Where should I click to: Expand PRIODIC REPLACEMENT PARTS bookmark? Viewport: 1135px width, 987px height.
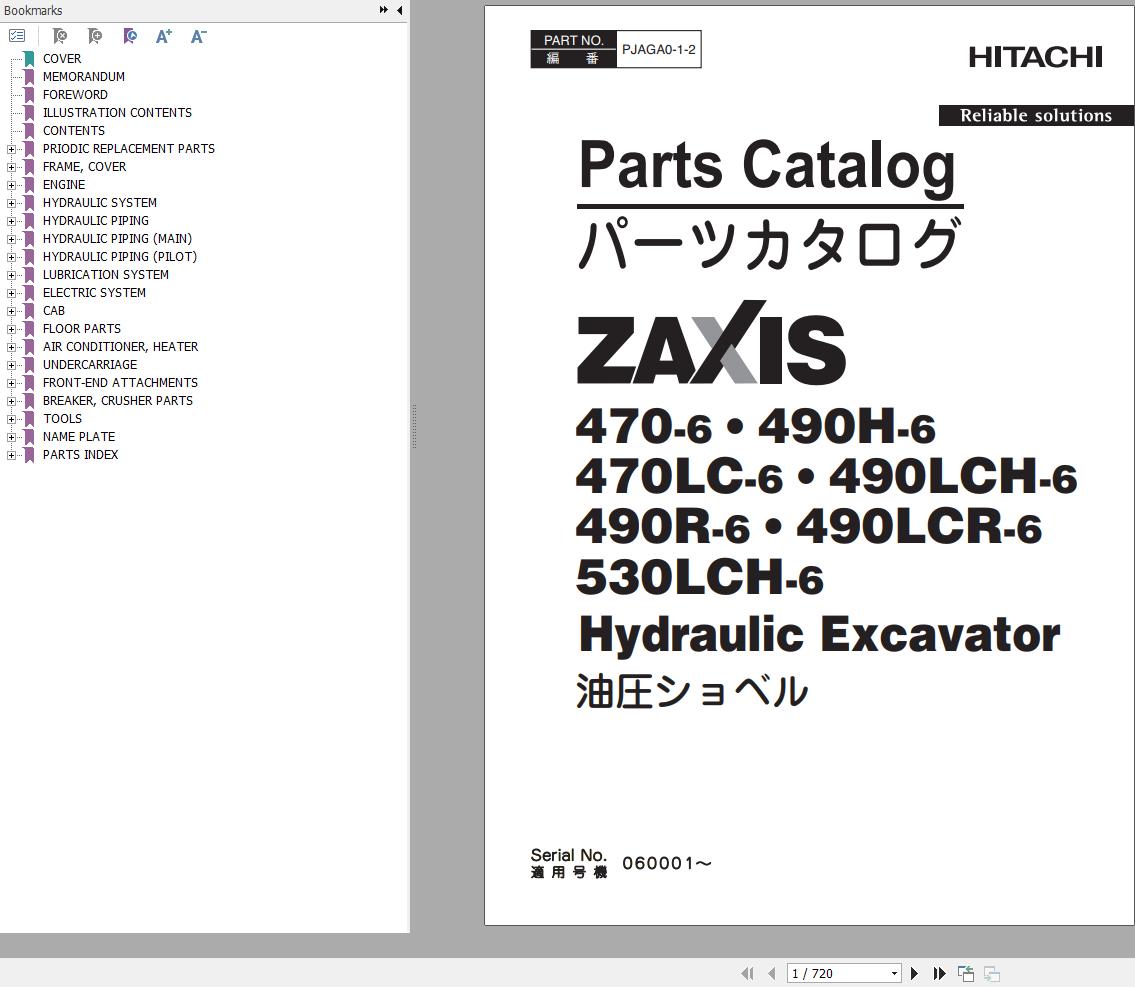(x=11, y=149)
